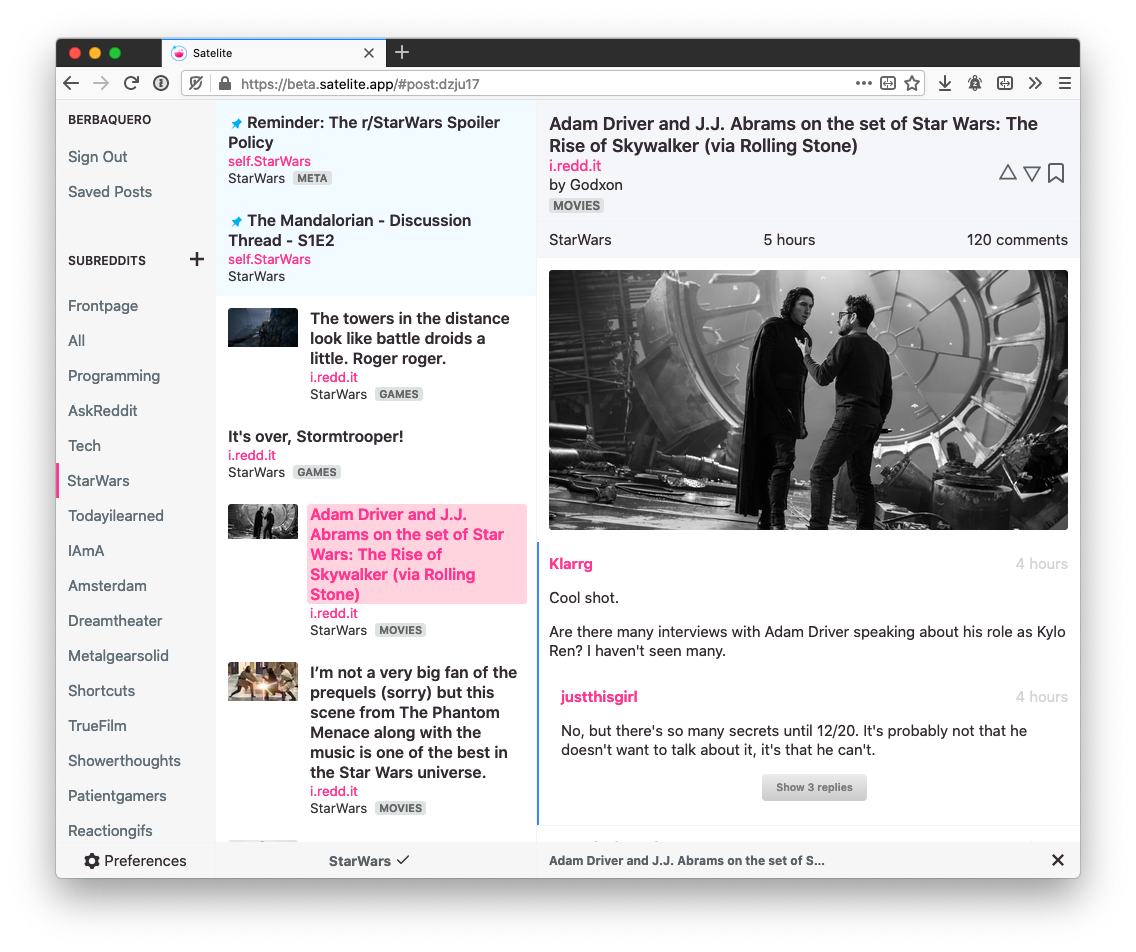Open Shortcuts subreddit

tap(101, 690)
